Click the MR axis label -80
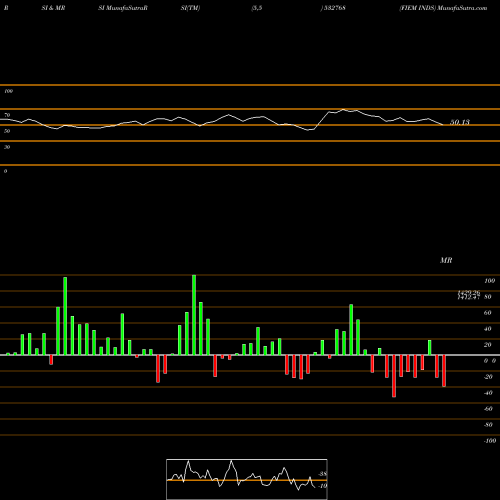 click(x=488, y=425)
